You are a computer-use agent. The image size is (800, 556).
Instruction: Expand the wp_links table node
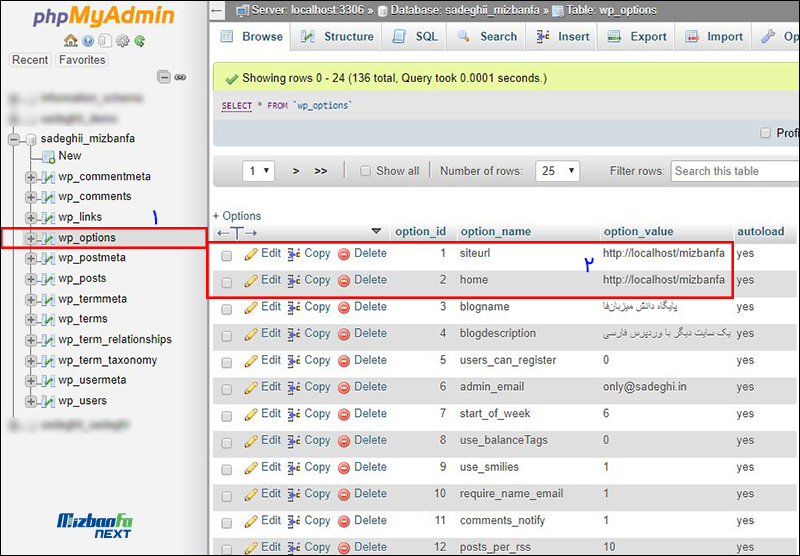coord(31,218)
